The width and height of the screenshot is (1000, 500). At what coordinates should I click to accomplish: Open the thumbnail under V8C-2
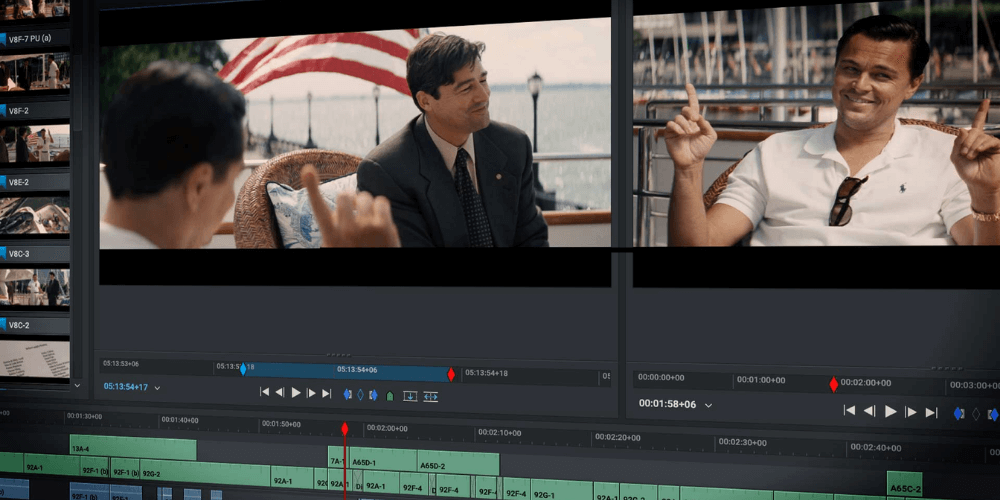tap(34, 359)
